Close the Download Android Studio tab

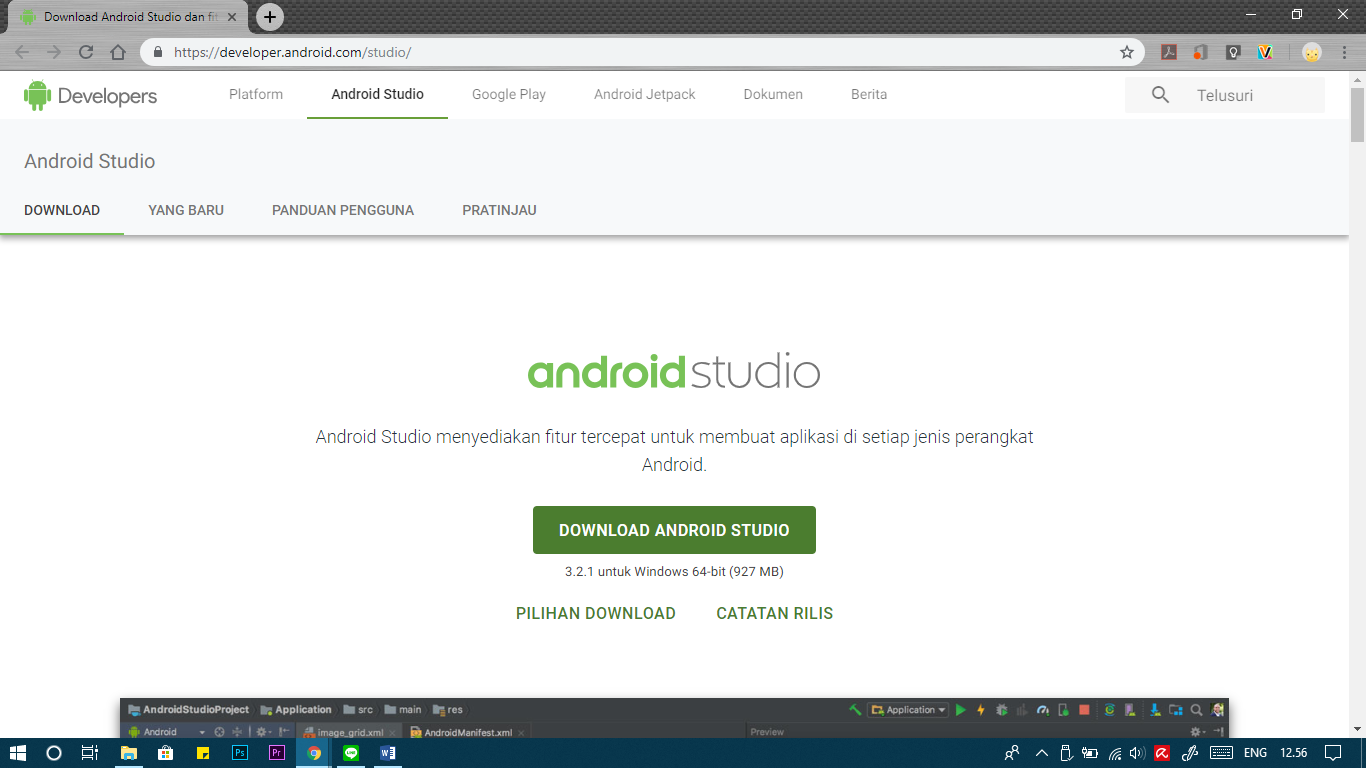tap(232, 17)
